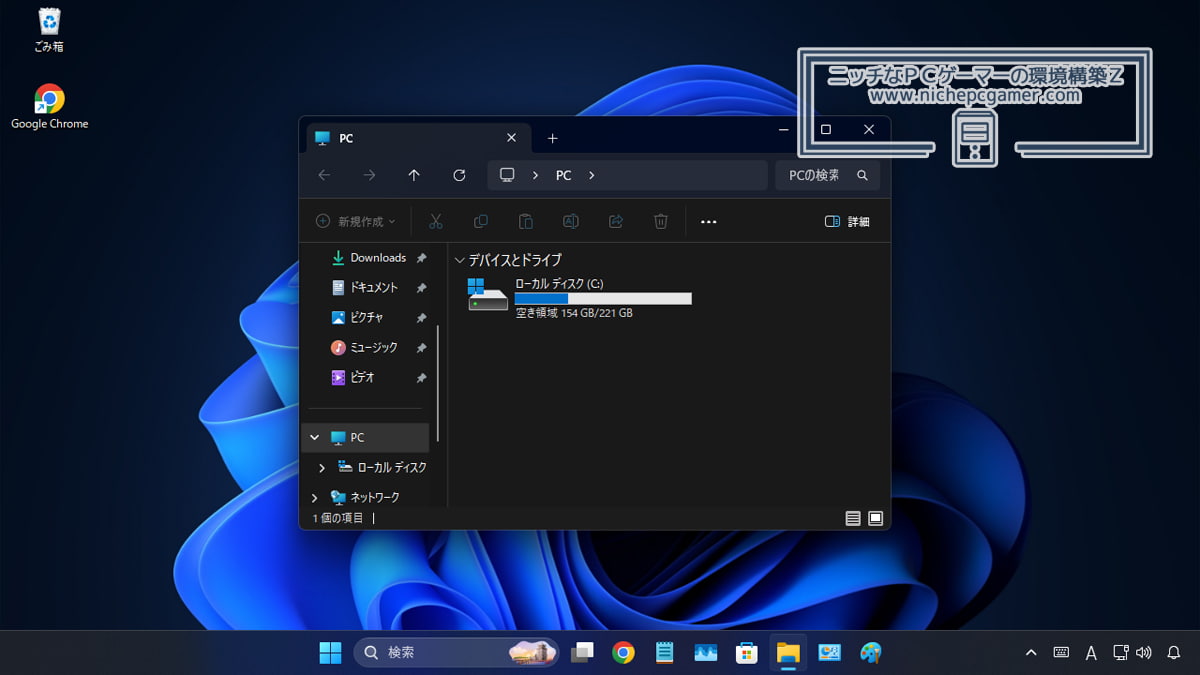The width and height of the screenshot is (1200, 675).
Task: Unpin Downloads using its pin icon
Action: coord(421,258)
